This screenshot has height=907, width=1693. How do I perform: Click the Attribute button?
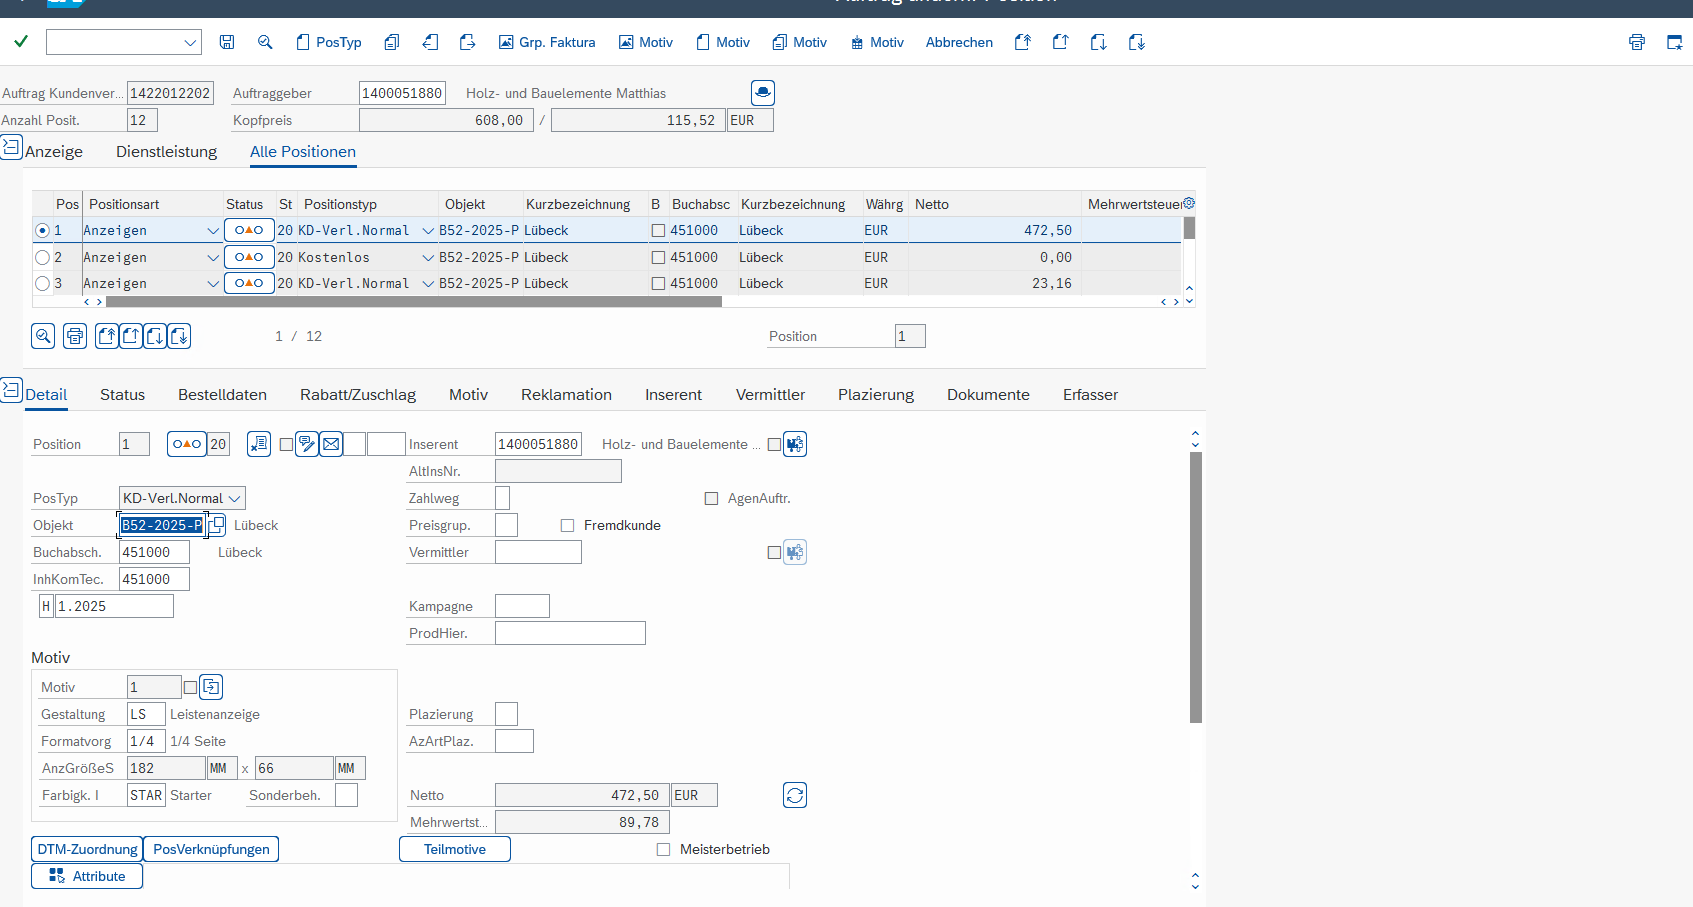(x=87, y=876)
